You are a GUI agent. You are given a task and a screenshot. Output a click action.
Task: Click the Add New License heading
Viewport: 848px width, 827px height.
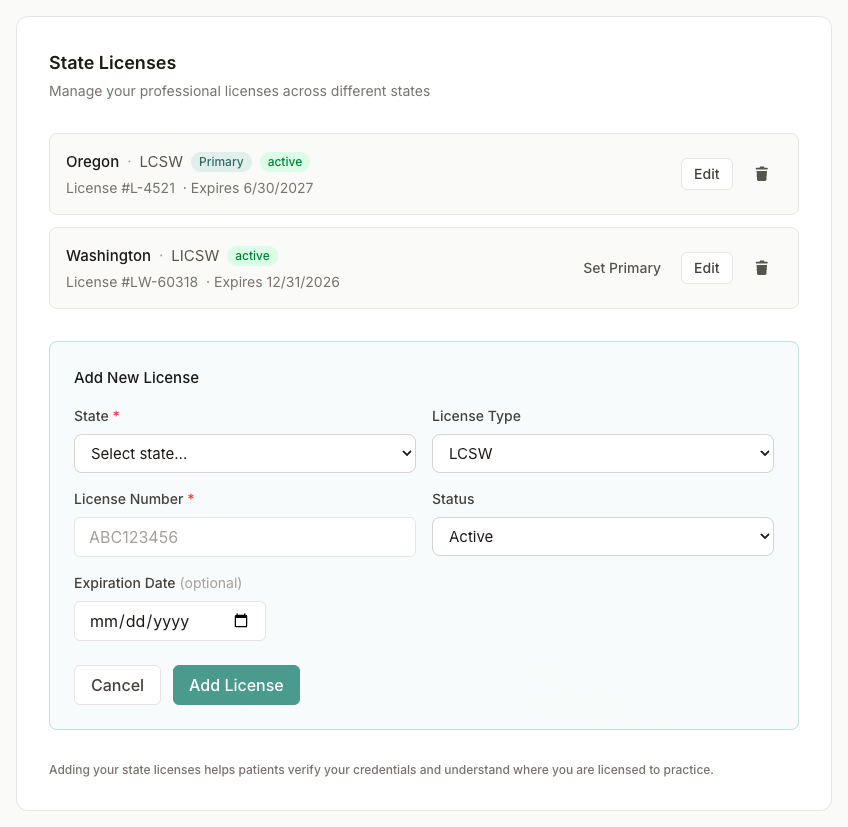[x=136, y=378]
